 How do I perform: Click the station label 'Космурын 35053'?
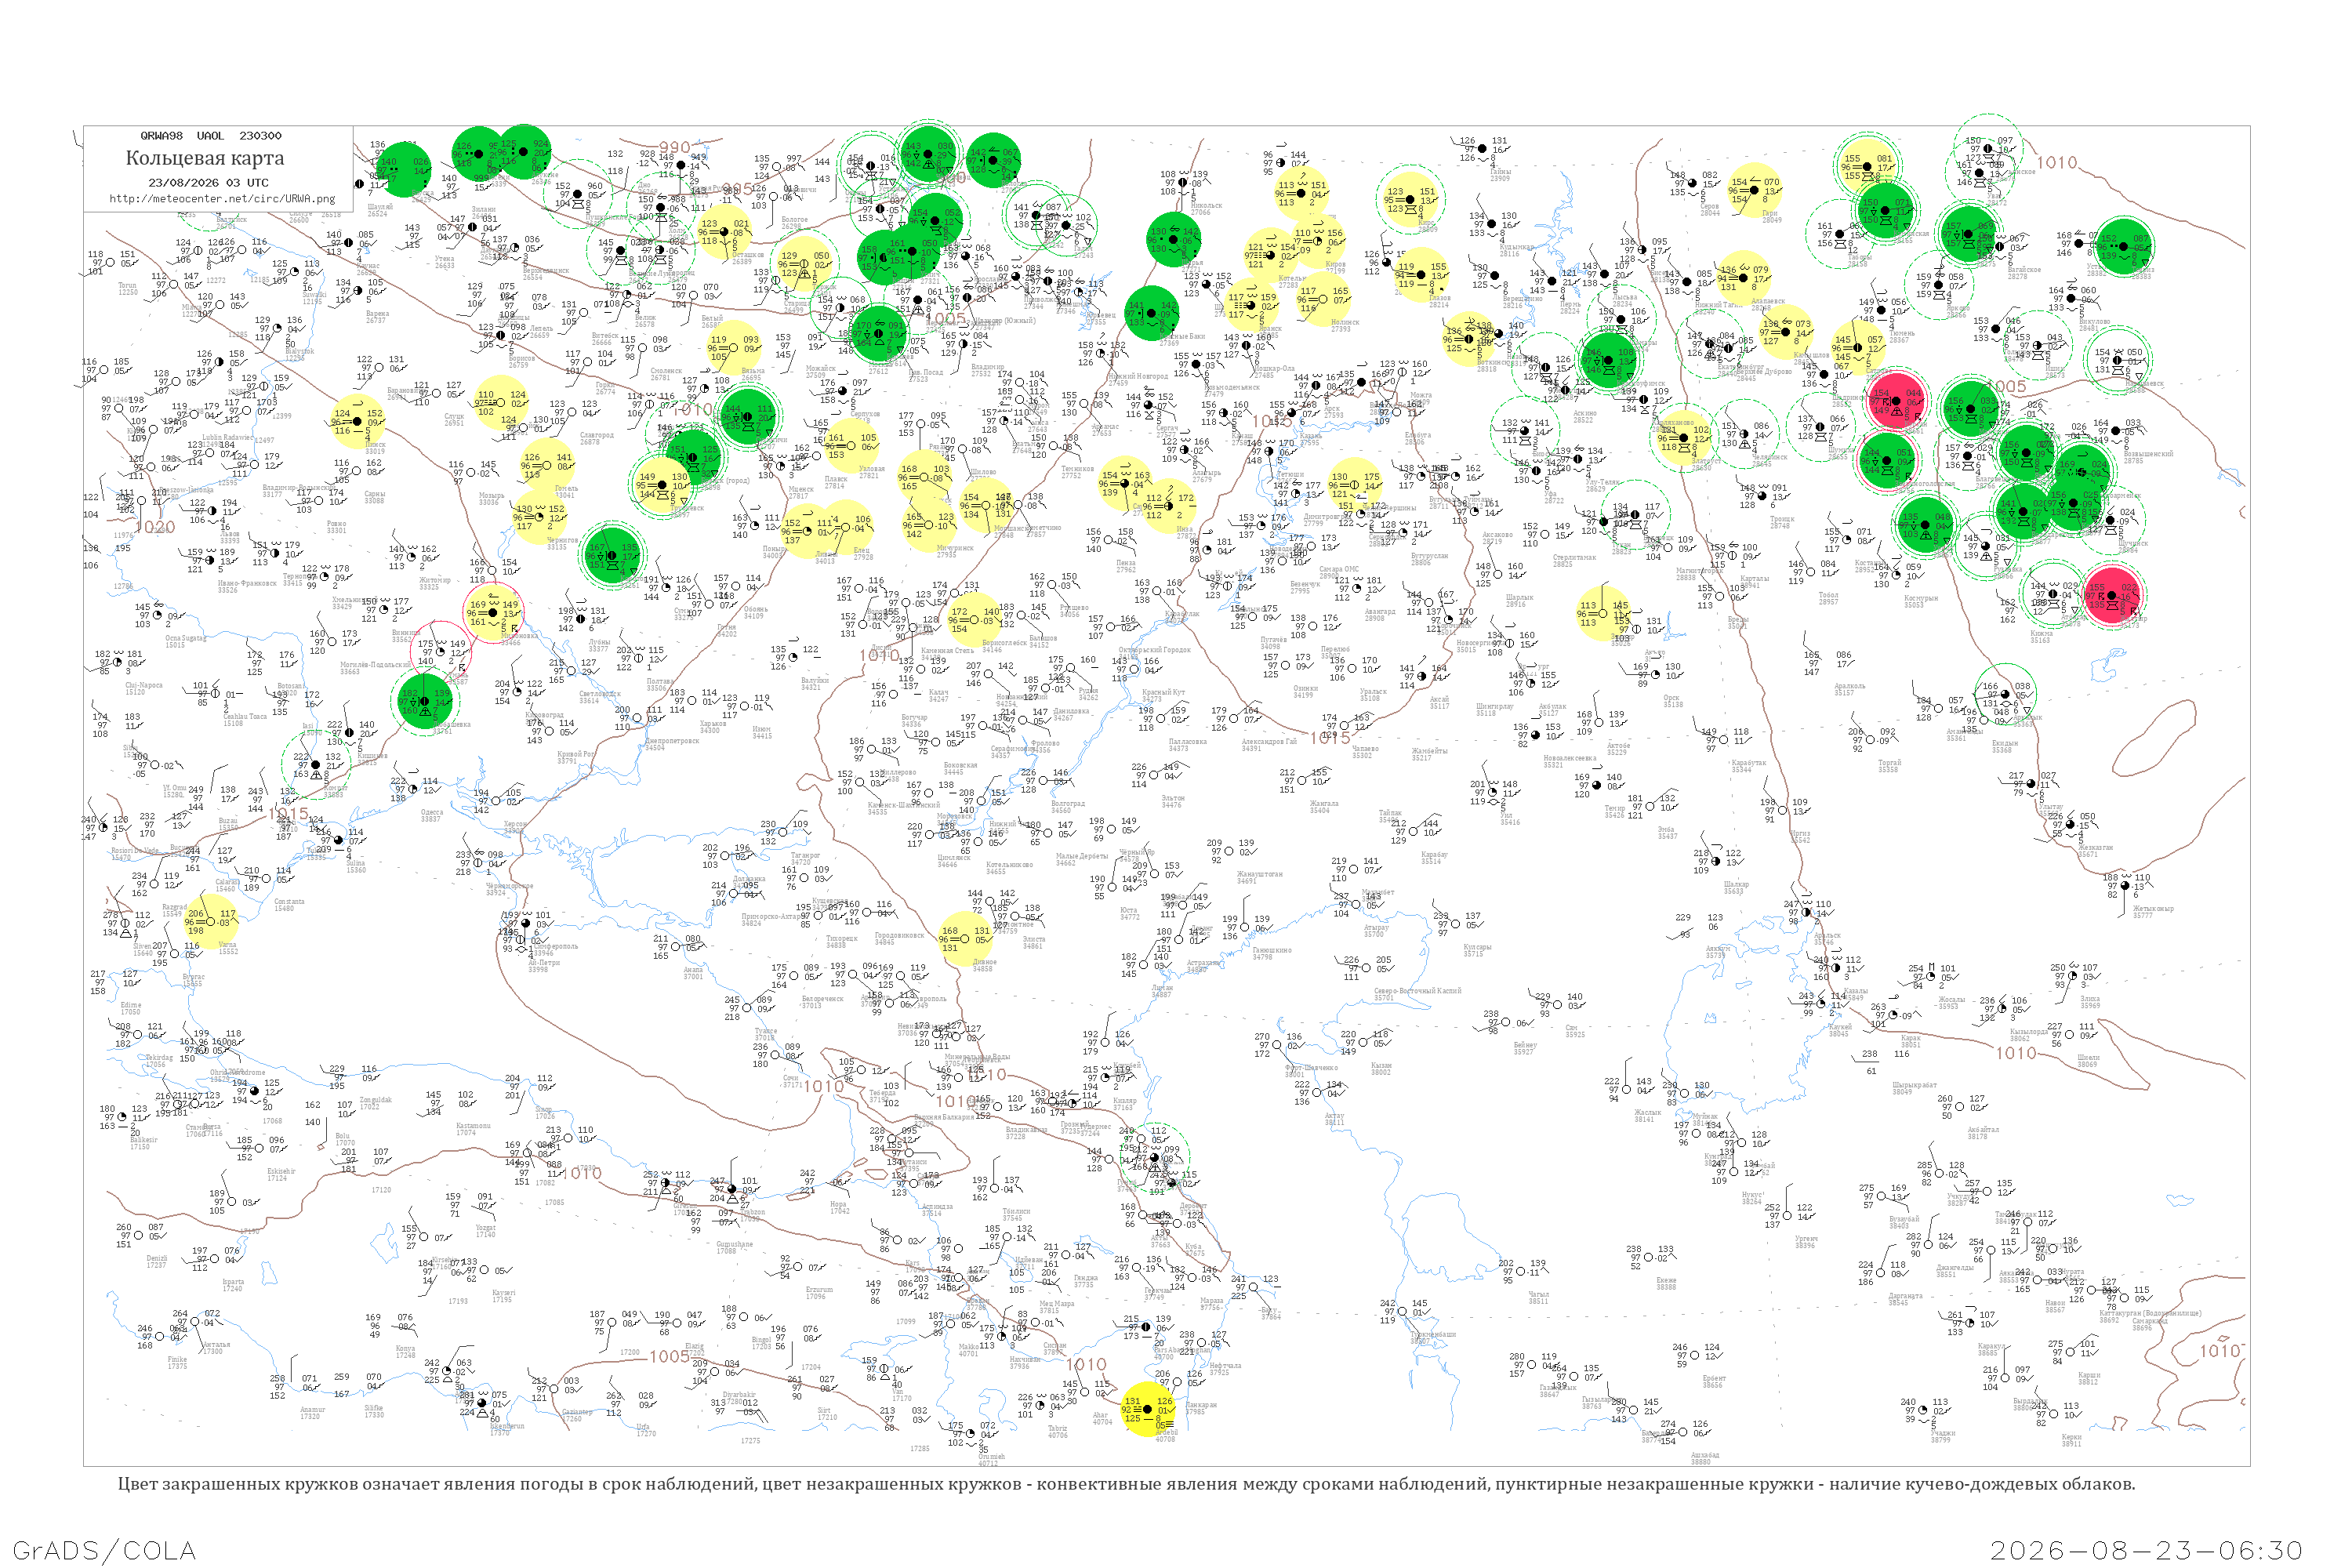pyautogui.click(x=1921, y=601)
